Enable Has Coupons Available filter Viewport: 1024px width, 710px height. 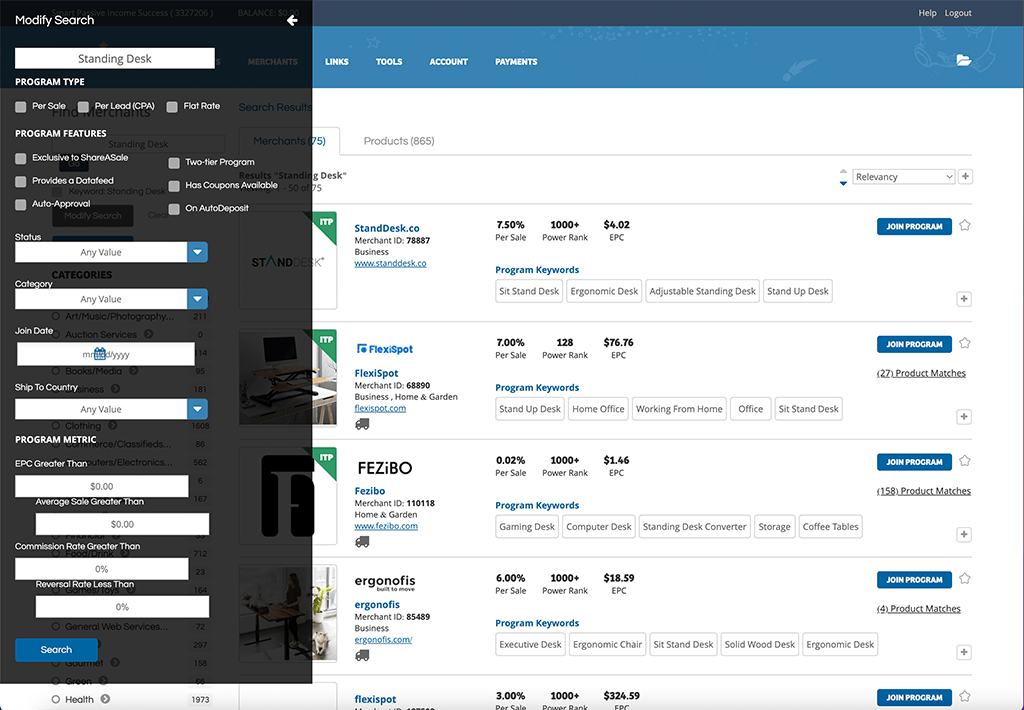[174, 186]
